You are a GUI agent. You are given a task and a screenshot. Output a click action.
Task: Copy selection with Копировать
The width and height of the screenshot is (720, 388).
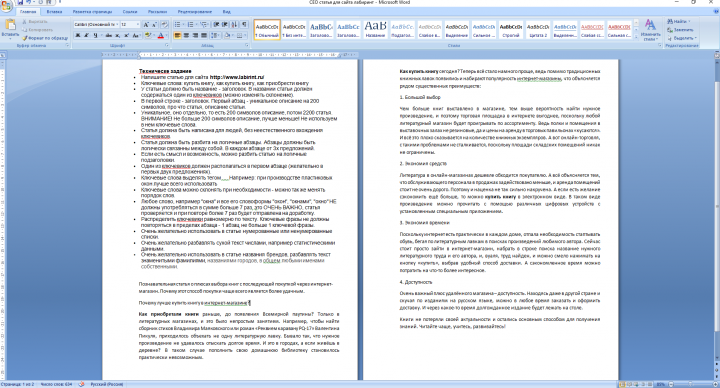click(x=38, y=30)
